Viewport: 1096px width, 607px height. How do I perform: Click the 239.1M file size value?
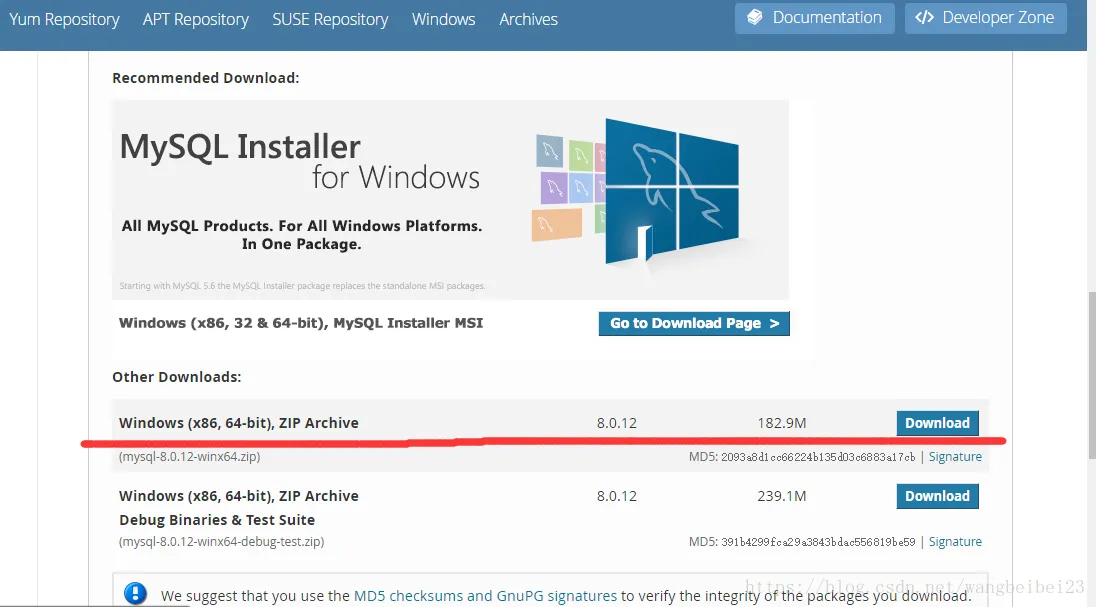(x=781, y=496)
